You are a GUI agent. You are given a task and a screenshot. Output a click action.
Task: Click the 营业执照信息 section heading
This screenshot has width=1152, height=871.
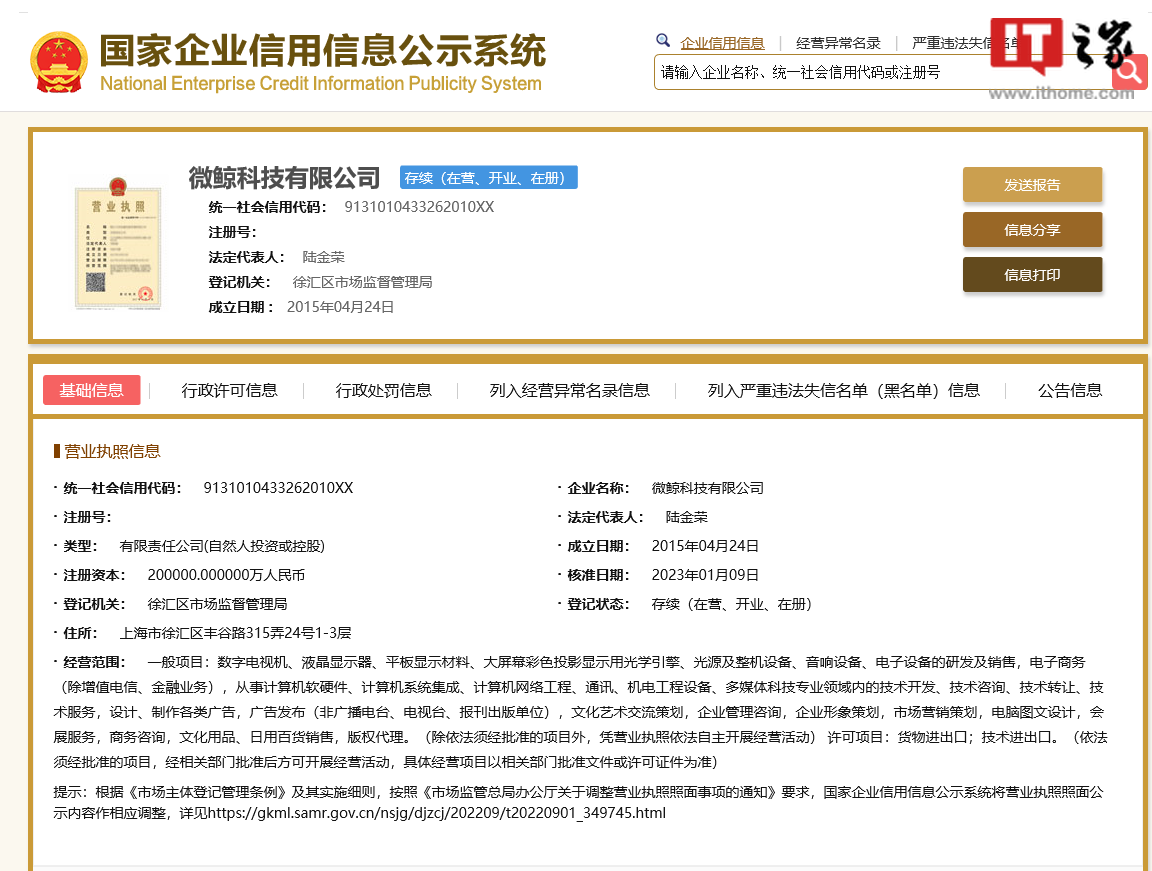(112, 451)
